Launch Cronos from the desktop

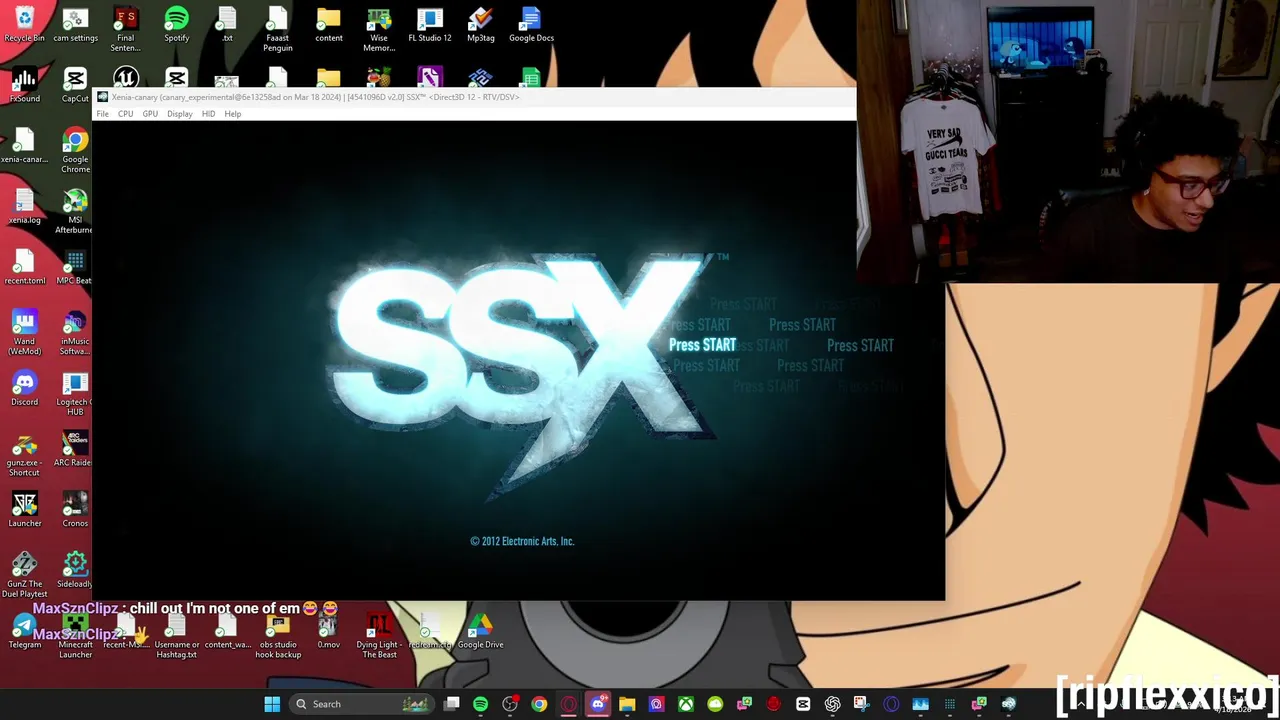pyautogui.click(x=75, y=509)
